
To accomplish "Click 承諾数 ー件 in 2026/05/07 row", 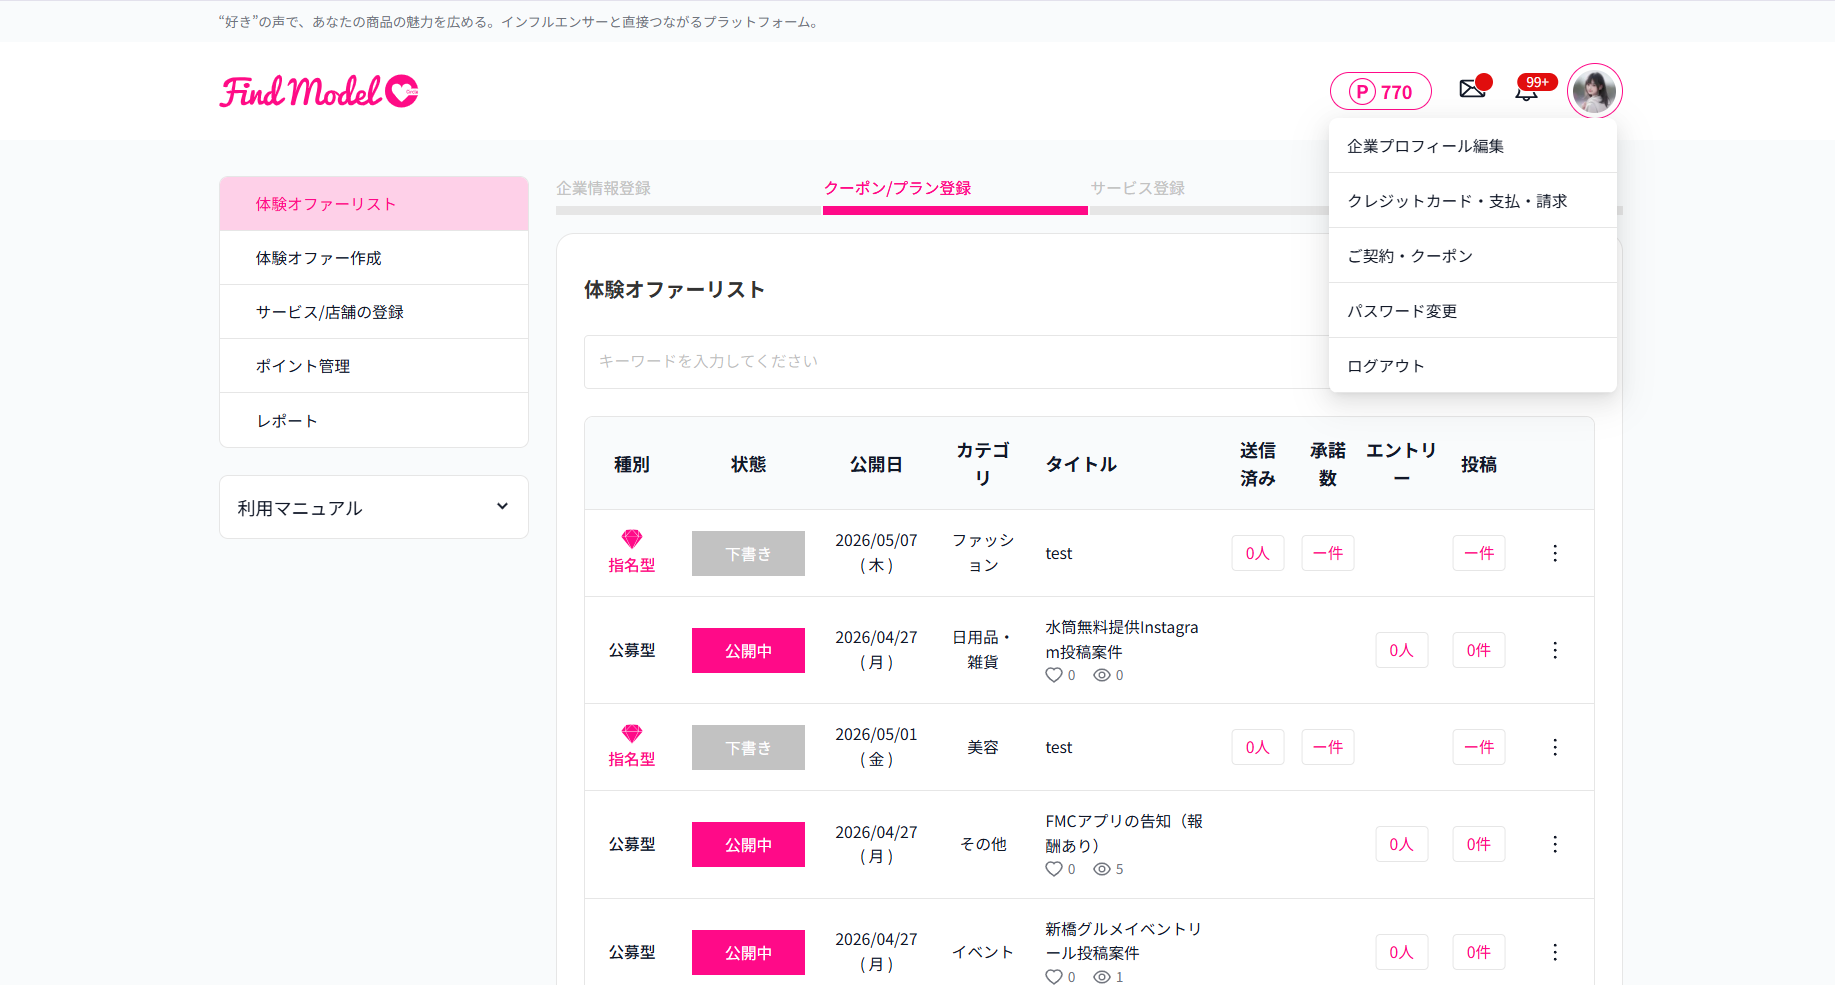I will coord(1328,553).
